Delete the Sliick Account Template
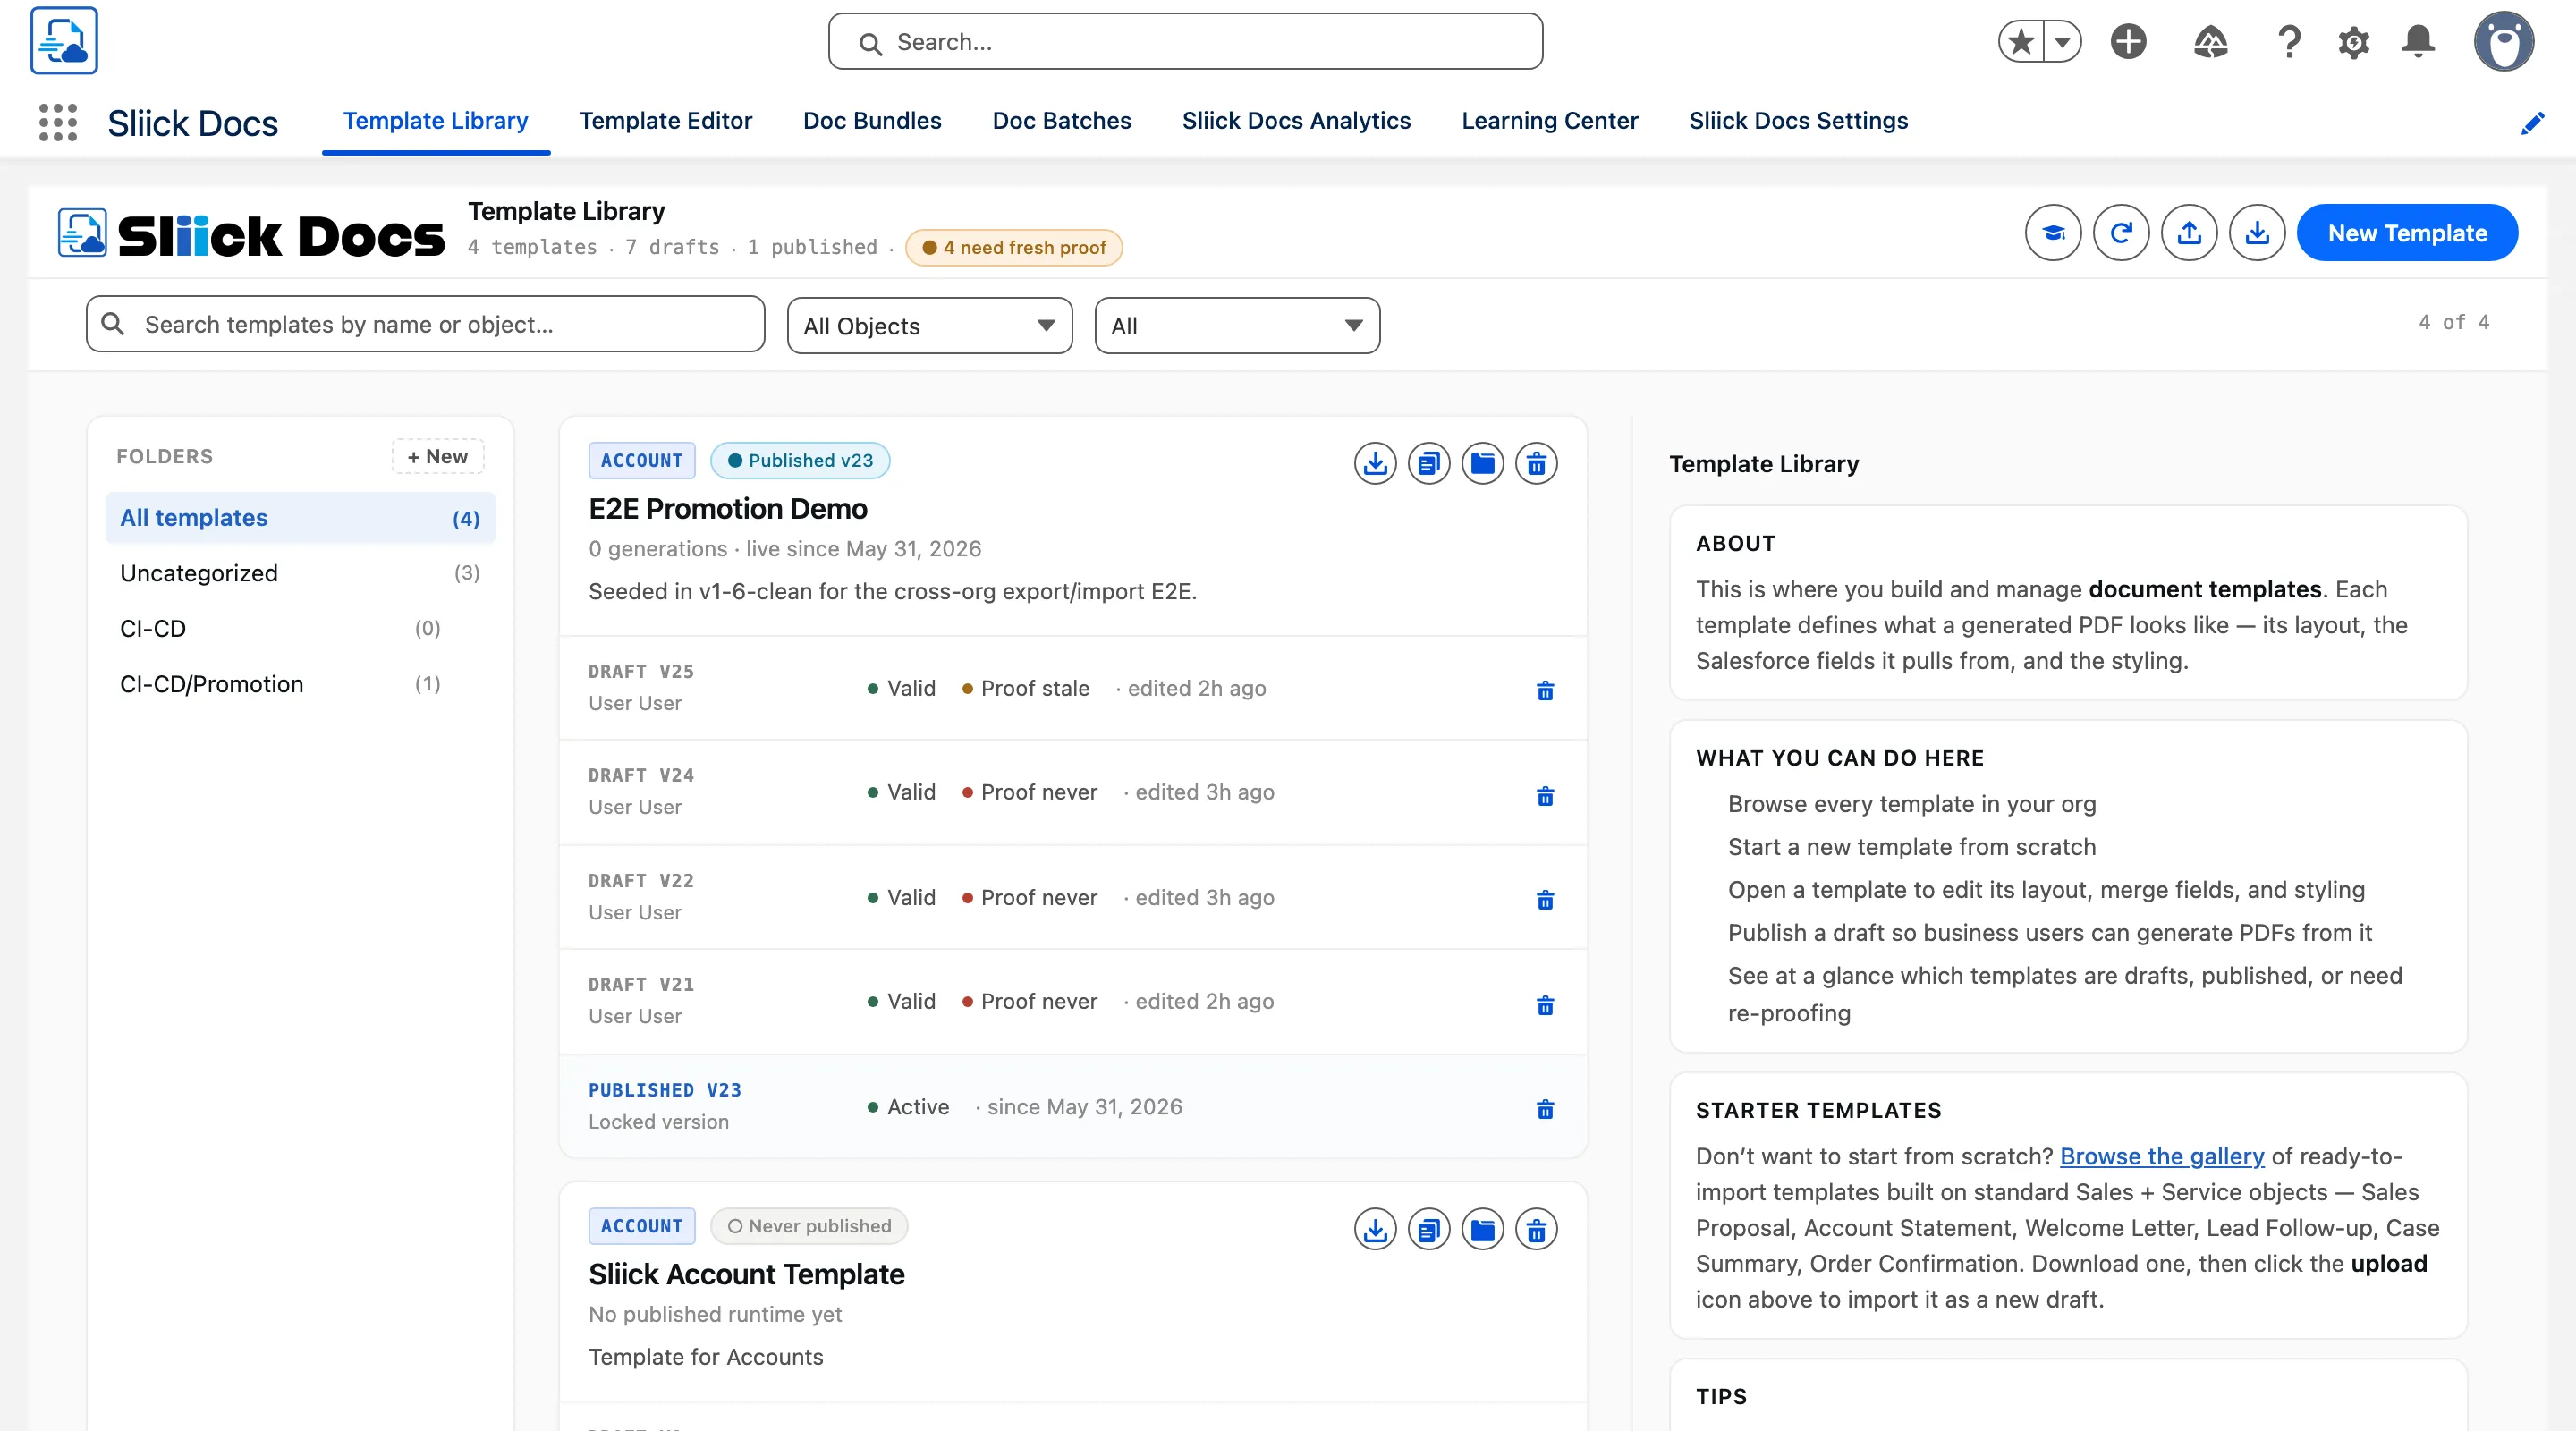Viewport: 2576px width, 1431px height. [1536, 1229]
